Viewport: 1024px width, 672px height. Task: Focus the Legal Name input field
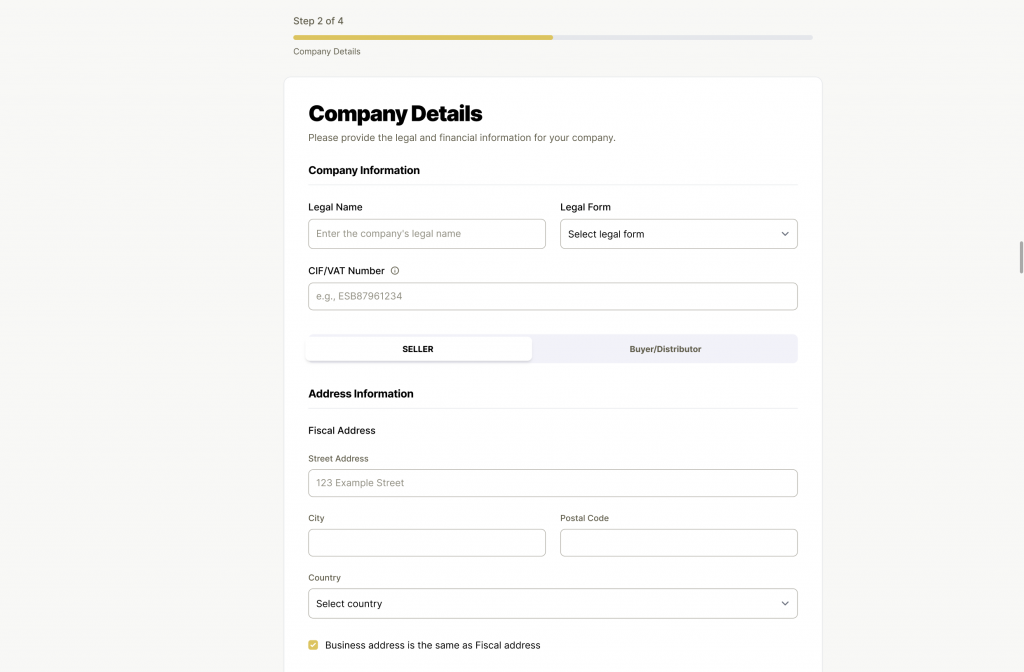(427, 234)
